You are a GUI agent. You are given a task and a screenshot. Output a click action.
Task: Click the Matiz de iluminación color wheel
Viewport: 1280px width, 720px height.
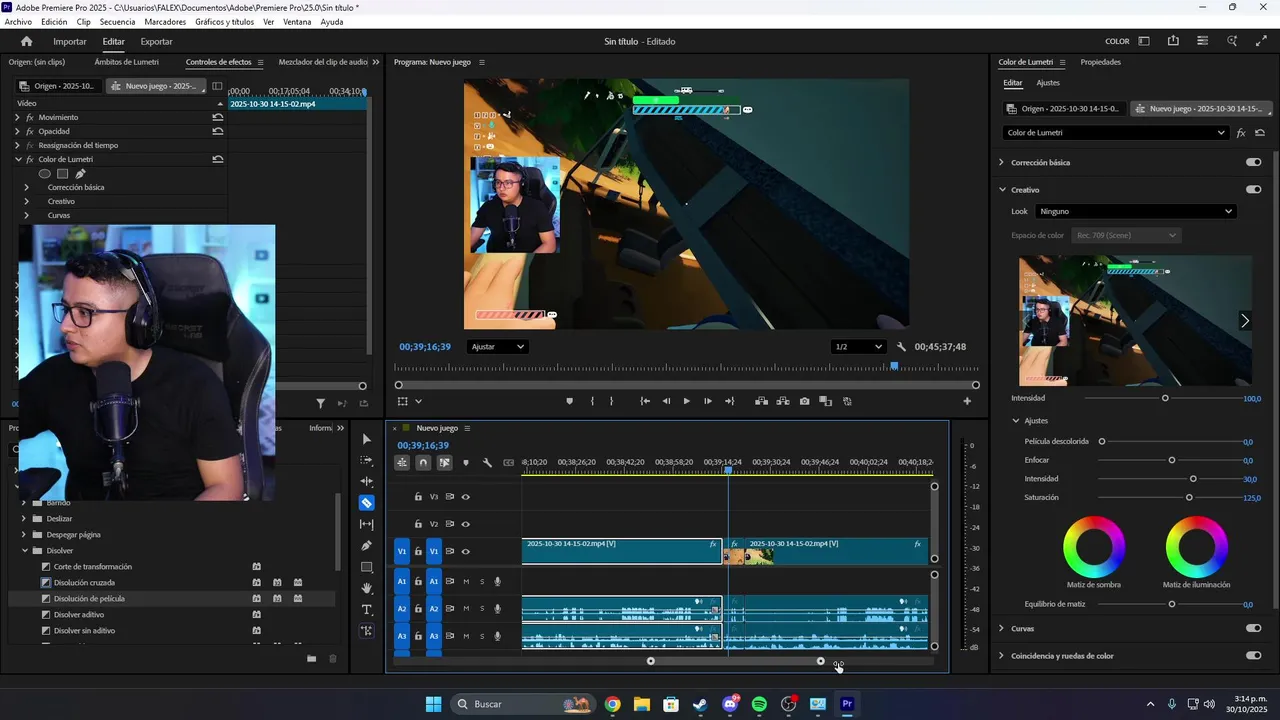[x=1196, y=547]
